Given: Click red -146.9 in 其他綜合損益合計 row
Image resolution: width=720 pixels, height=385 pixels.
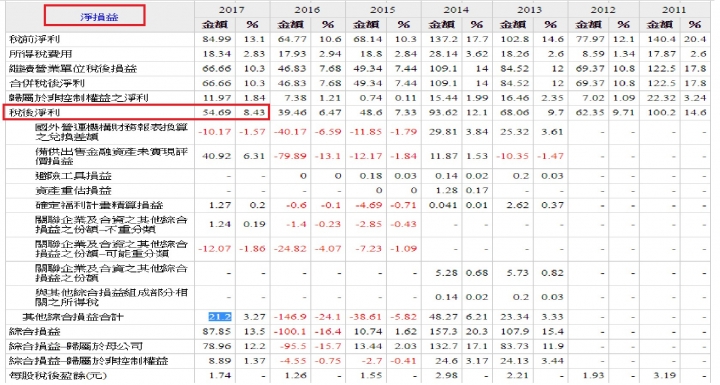Looking at the screenshot, I should (290, 317).
